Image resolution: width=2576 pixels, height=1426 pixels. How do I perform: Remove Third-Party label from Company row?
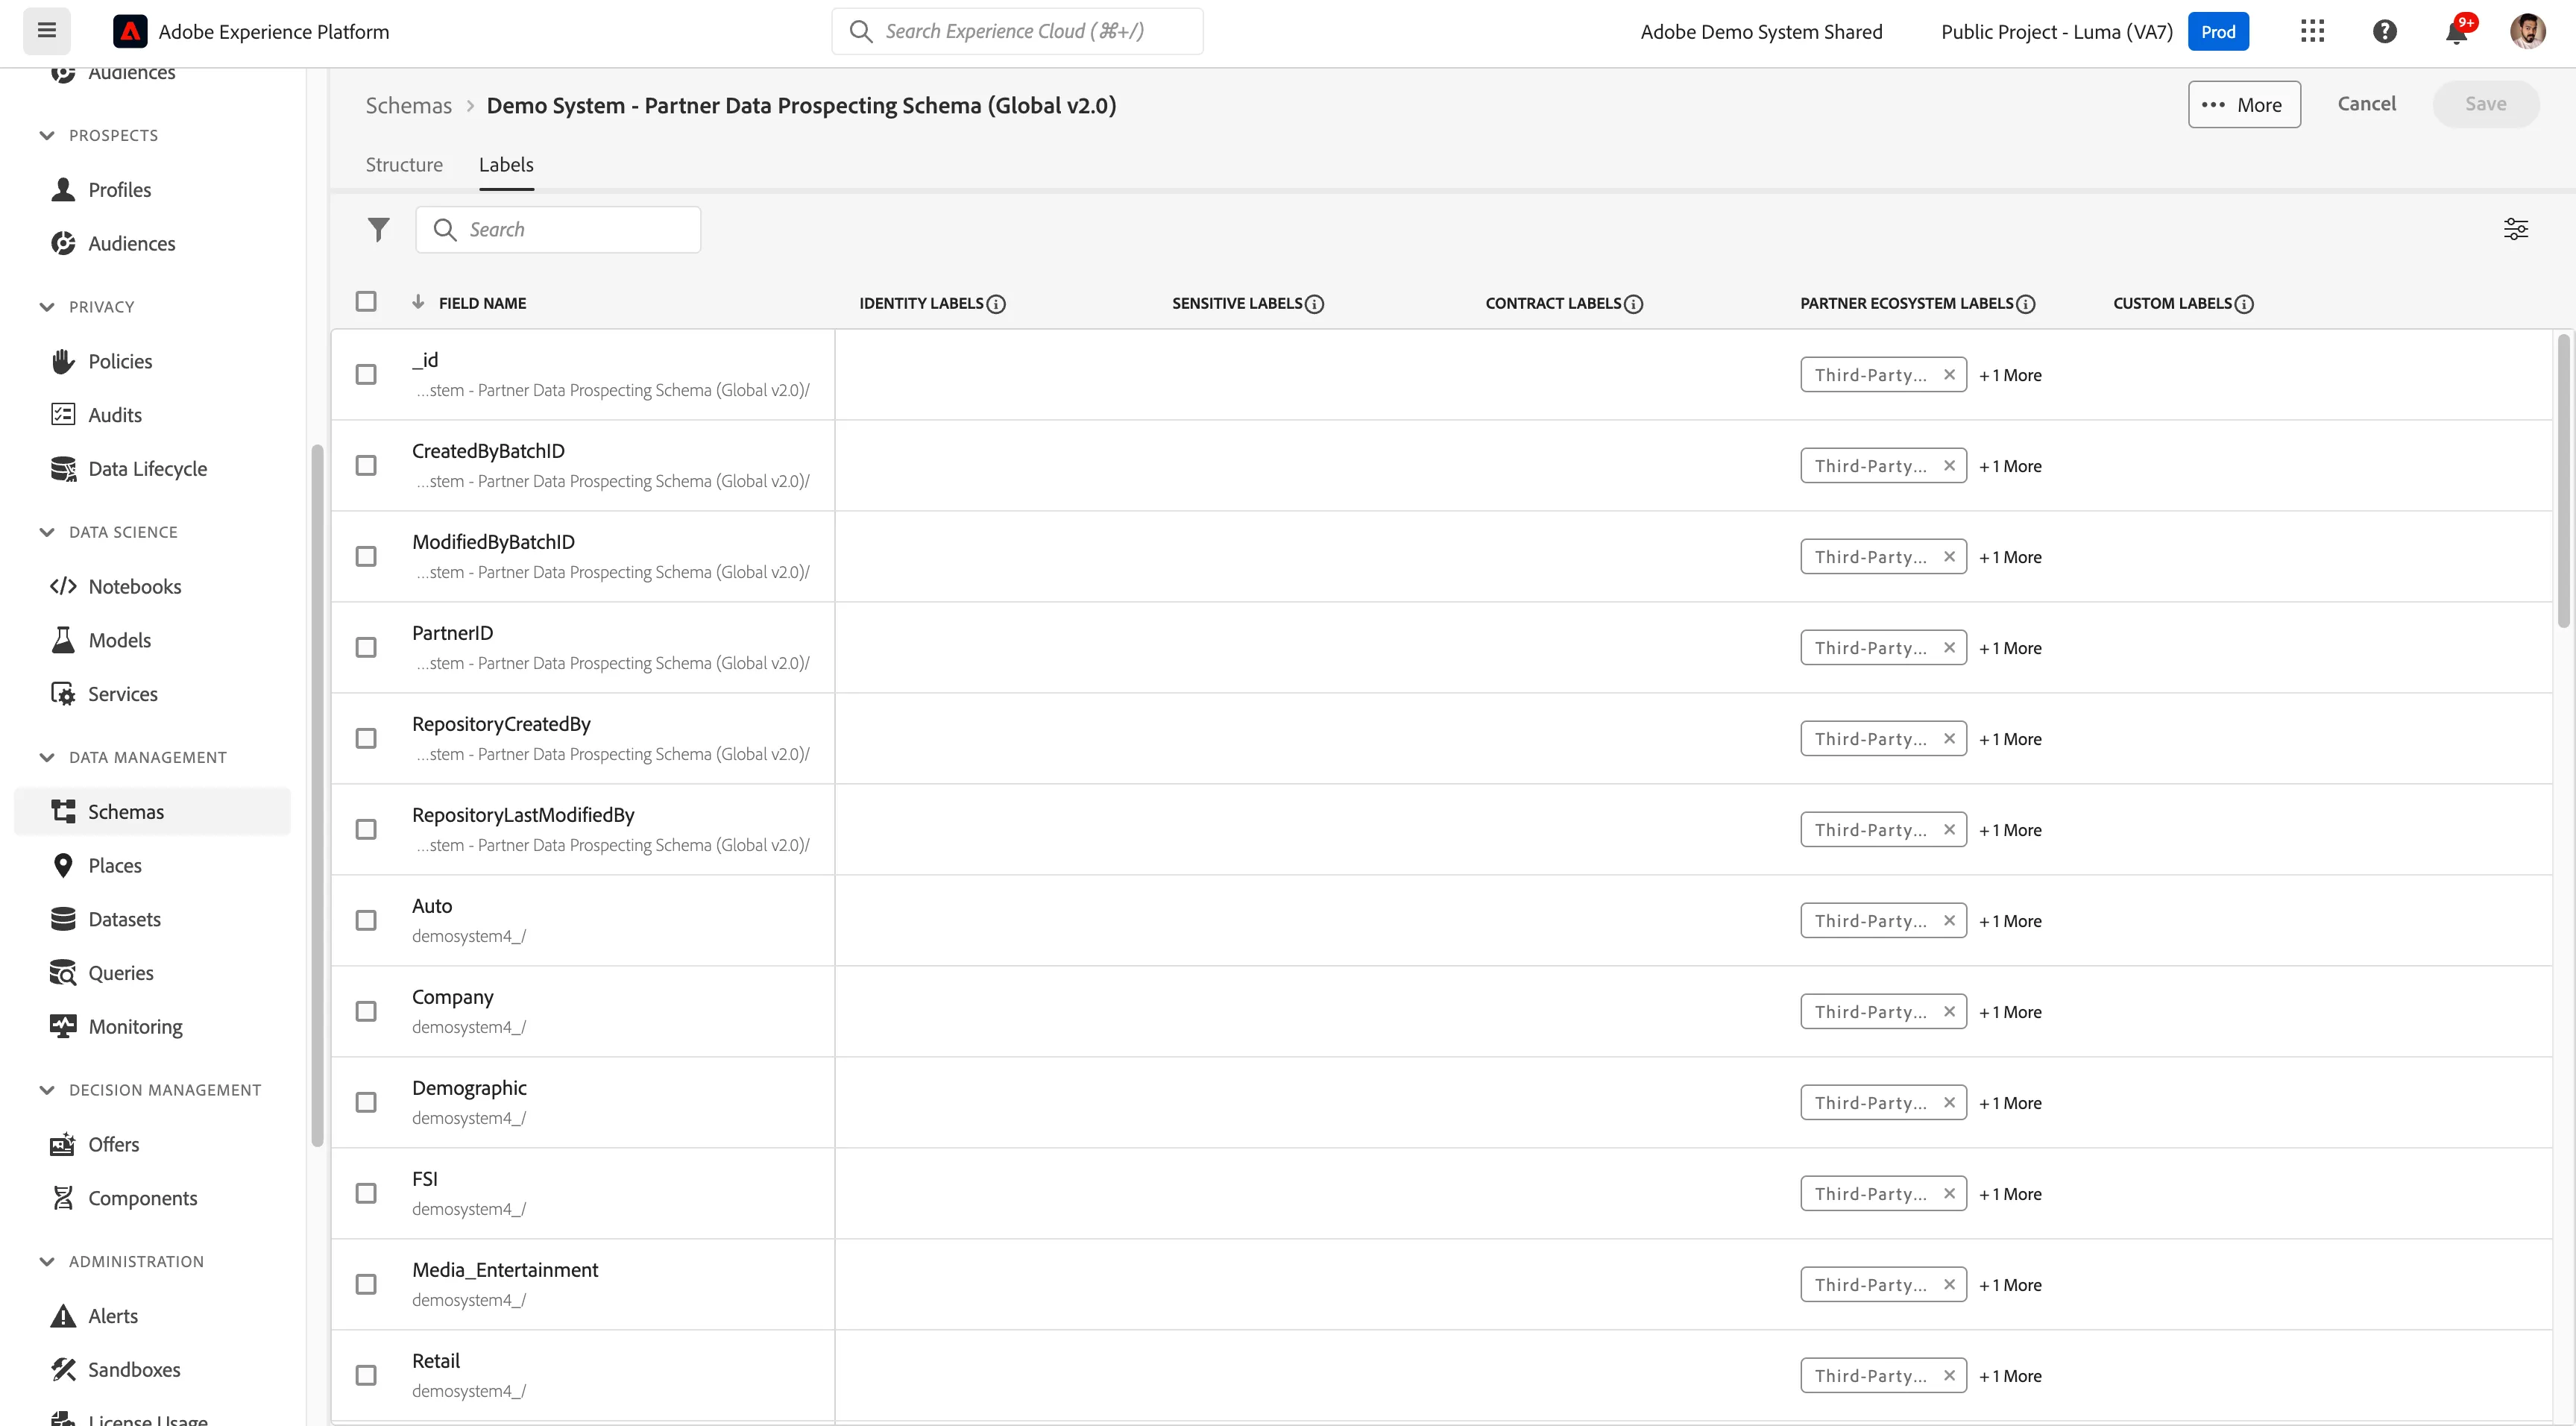pyautogui.click(x=1949, y=1011)
